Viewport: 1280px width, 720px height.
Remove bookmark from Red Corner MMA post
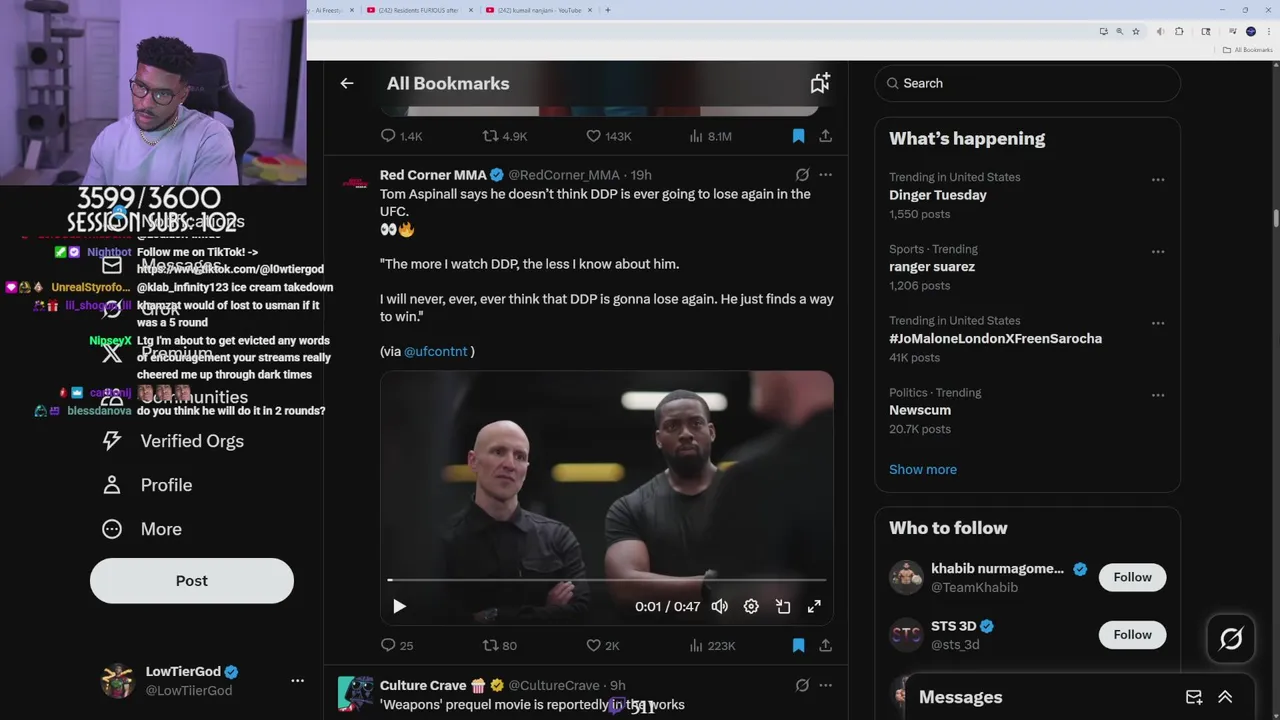tap(798, 645)
